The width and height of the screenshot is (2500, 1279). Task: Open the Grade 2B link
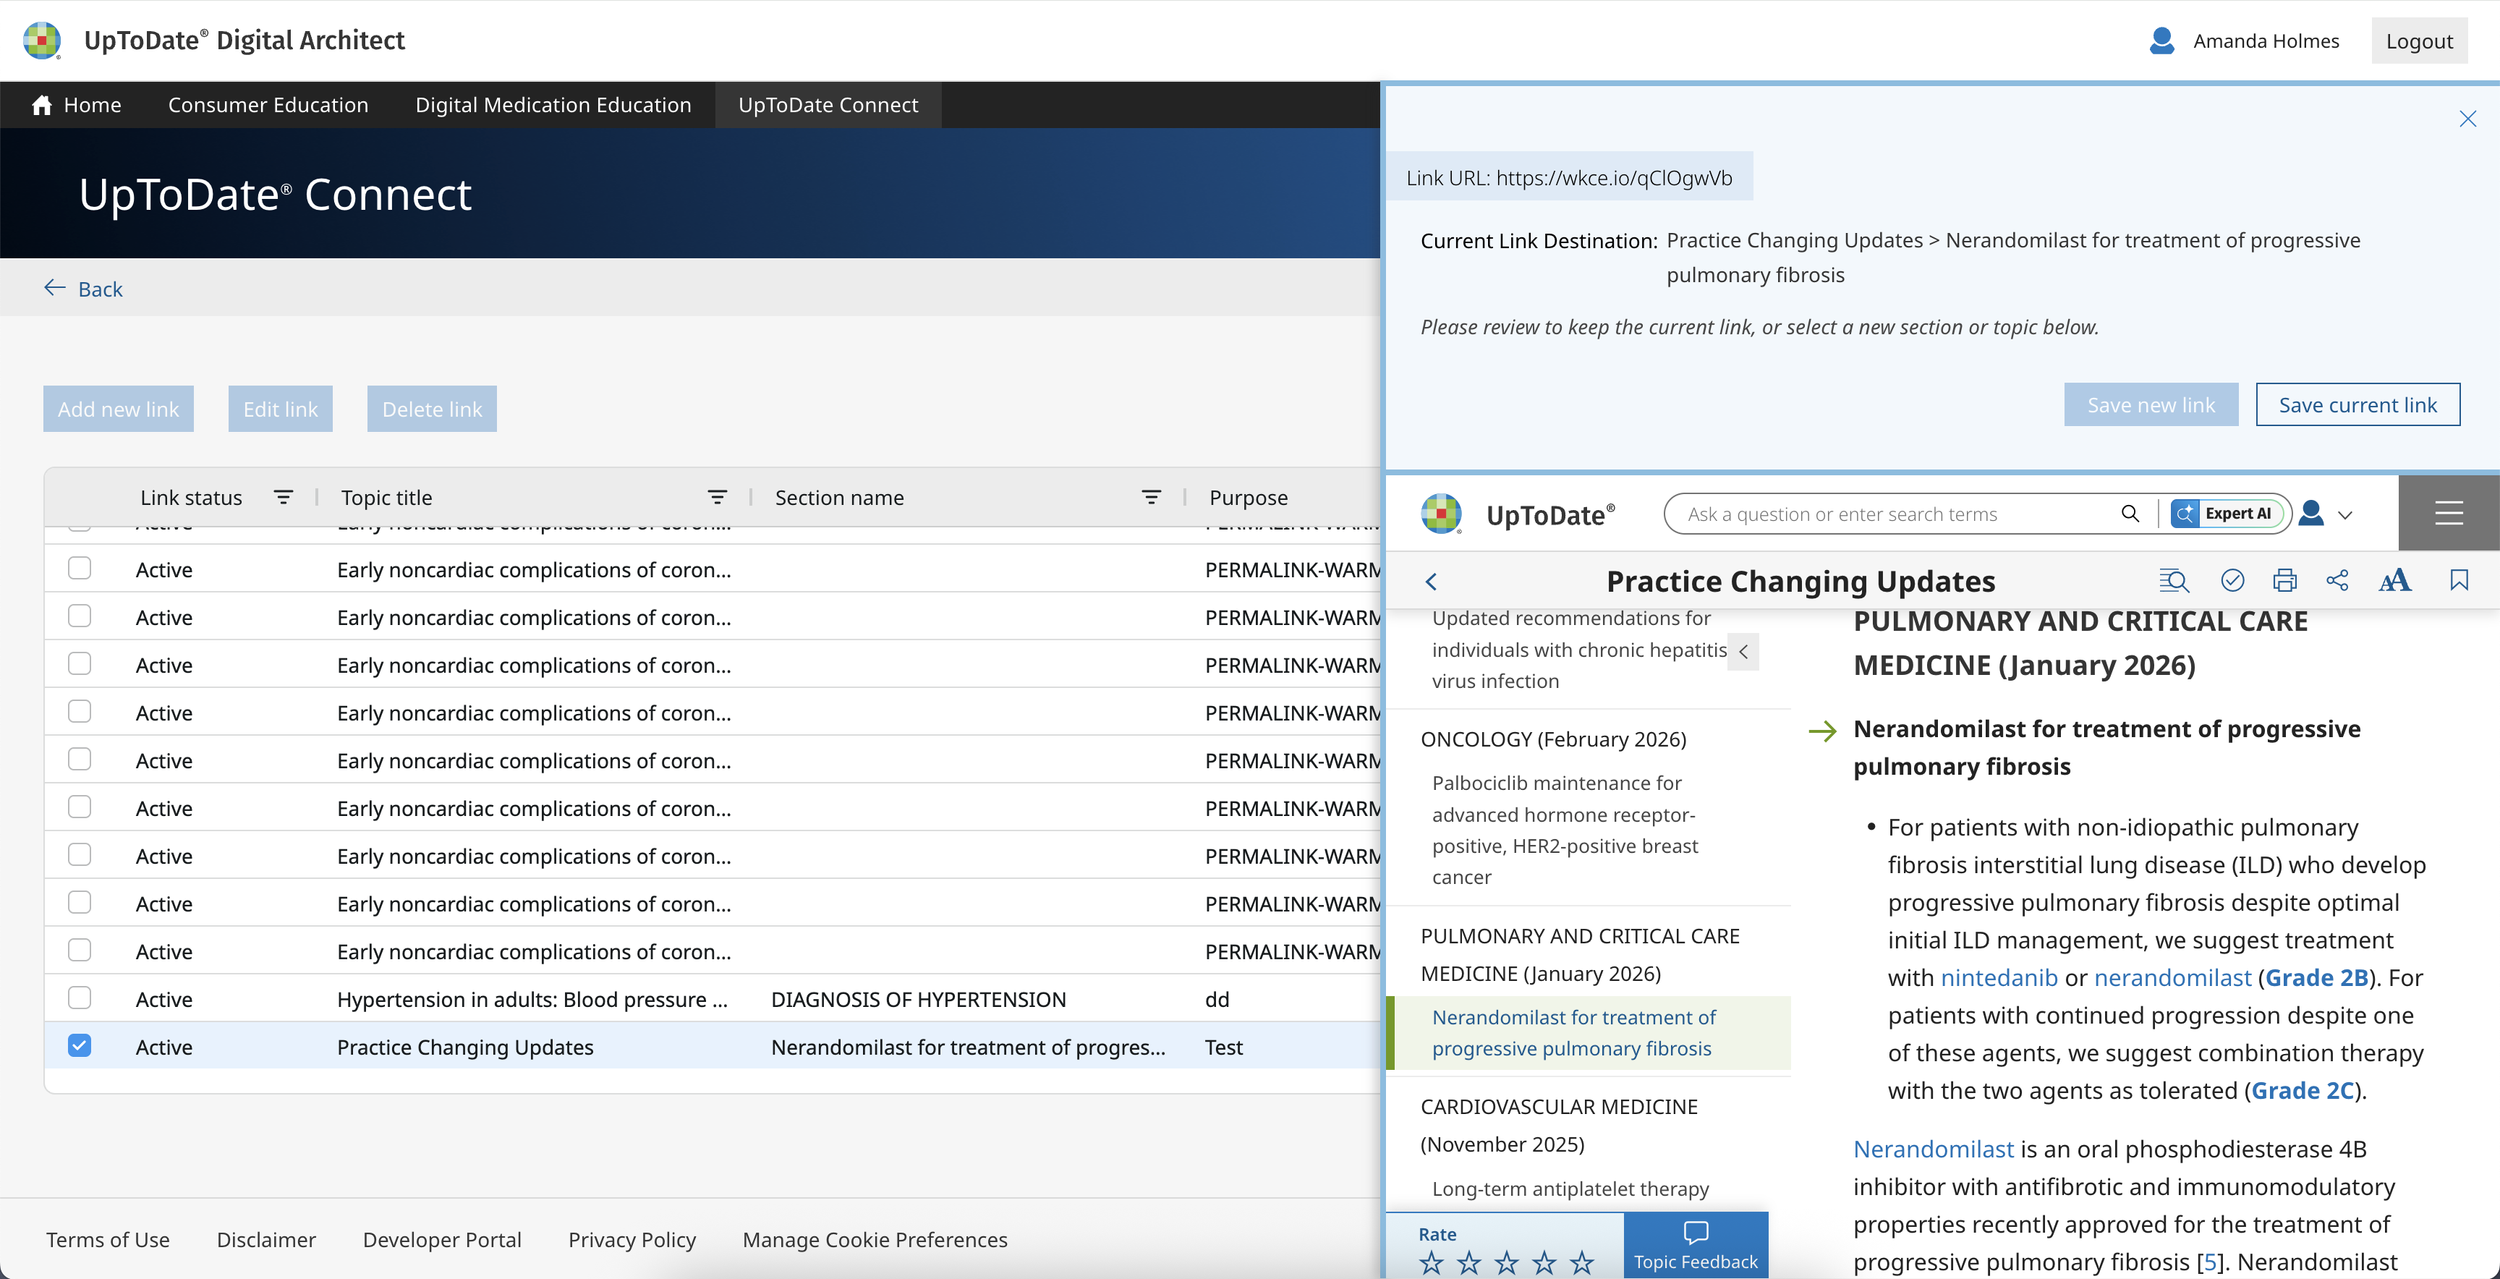[2316, 978]
